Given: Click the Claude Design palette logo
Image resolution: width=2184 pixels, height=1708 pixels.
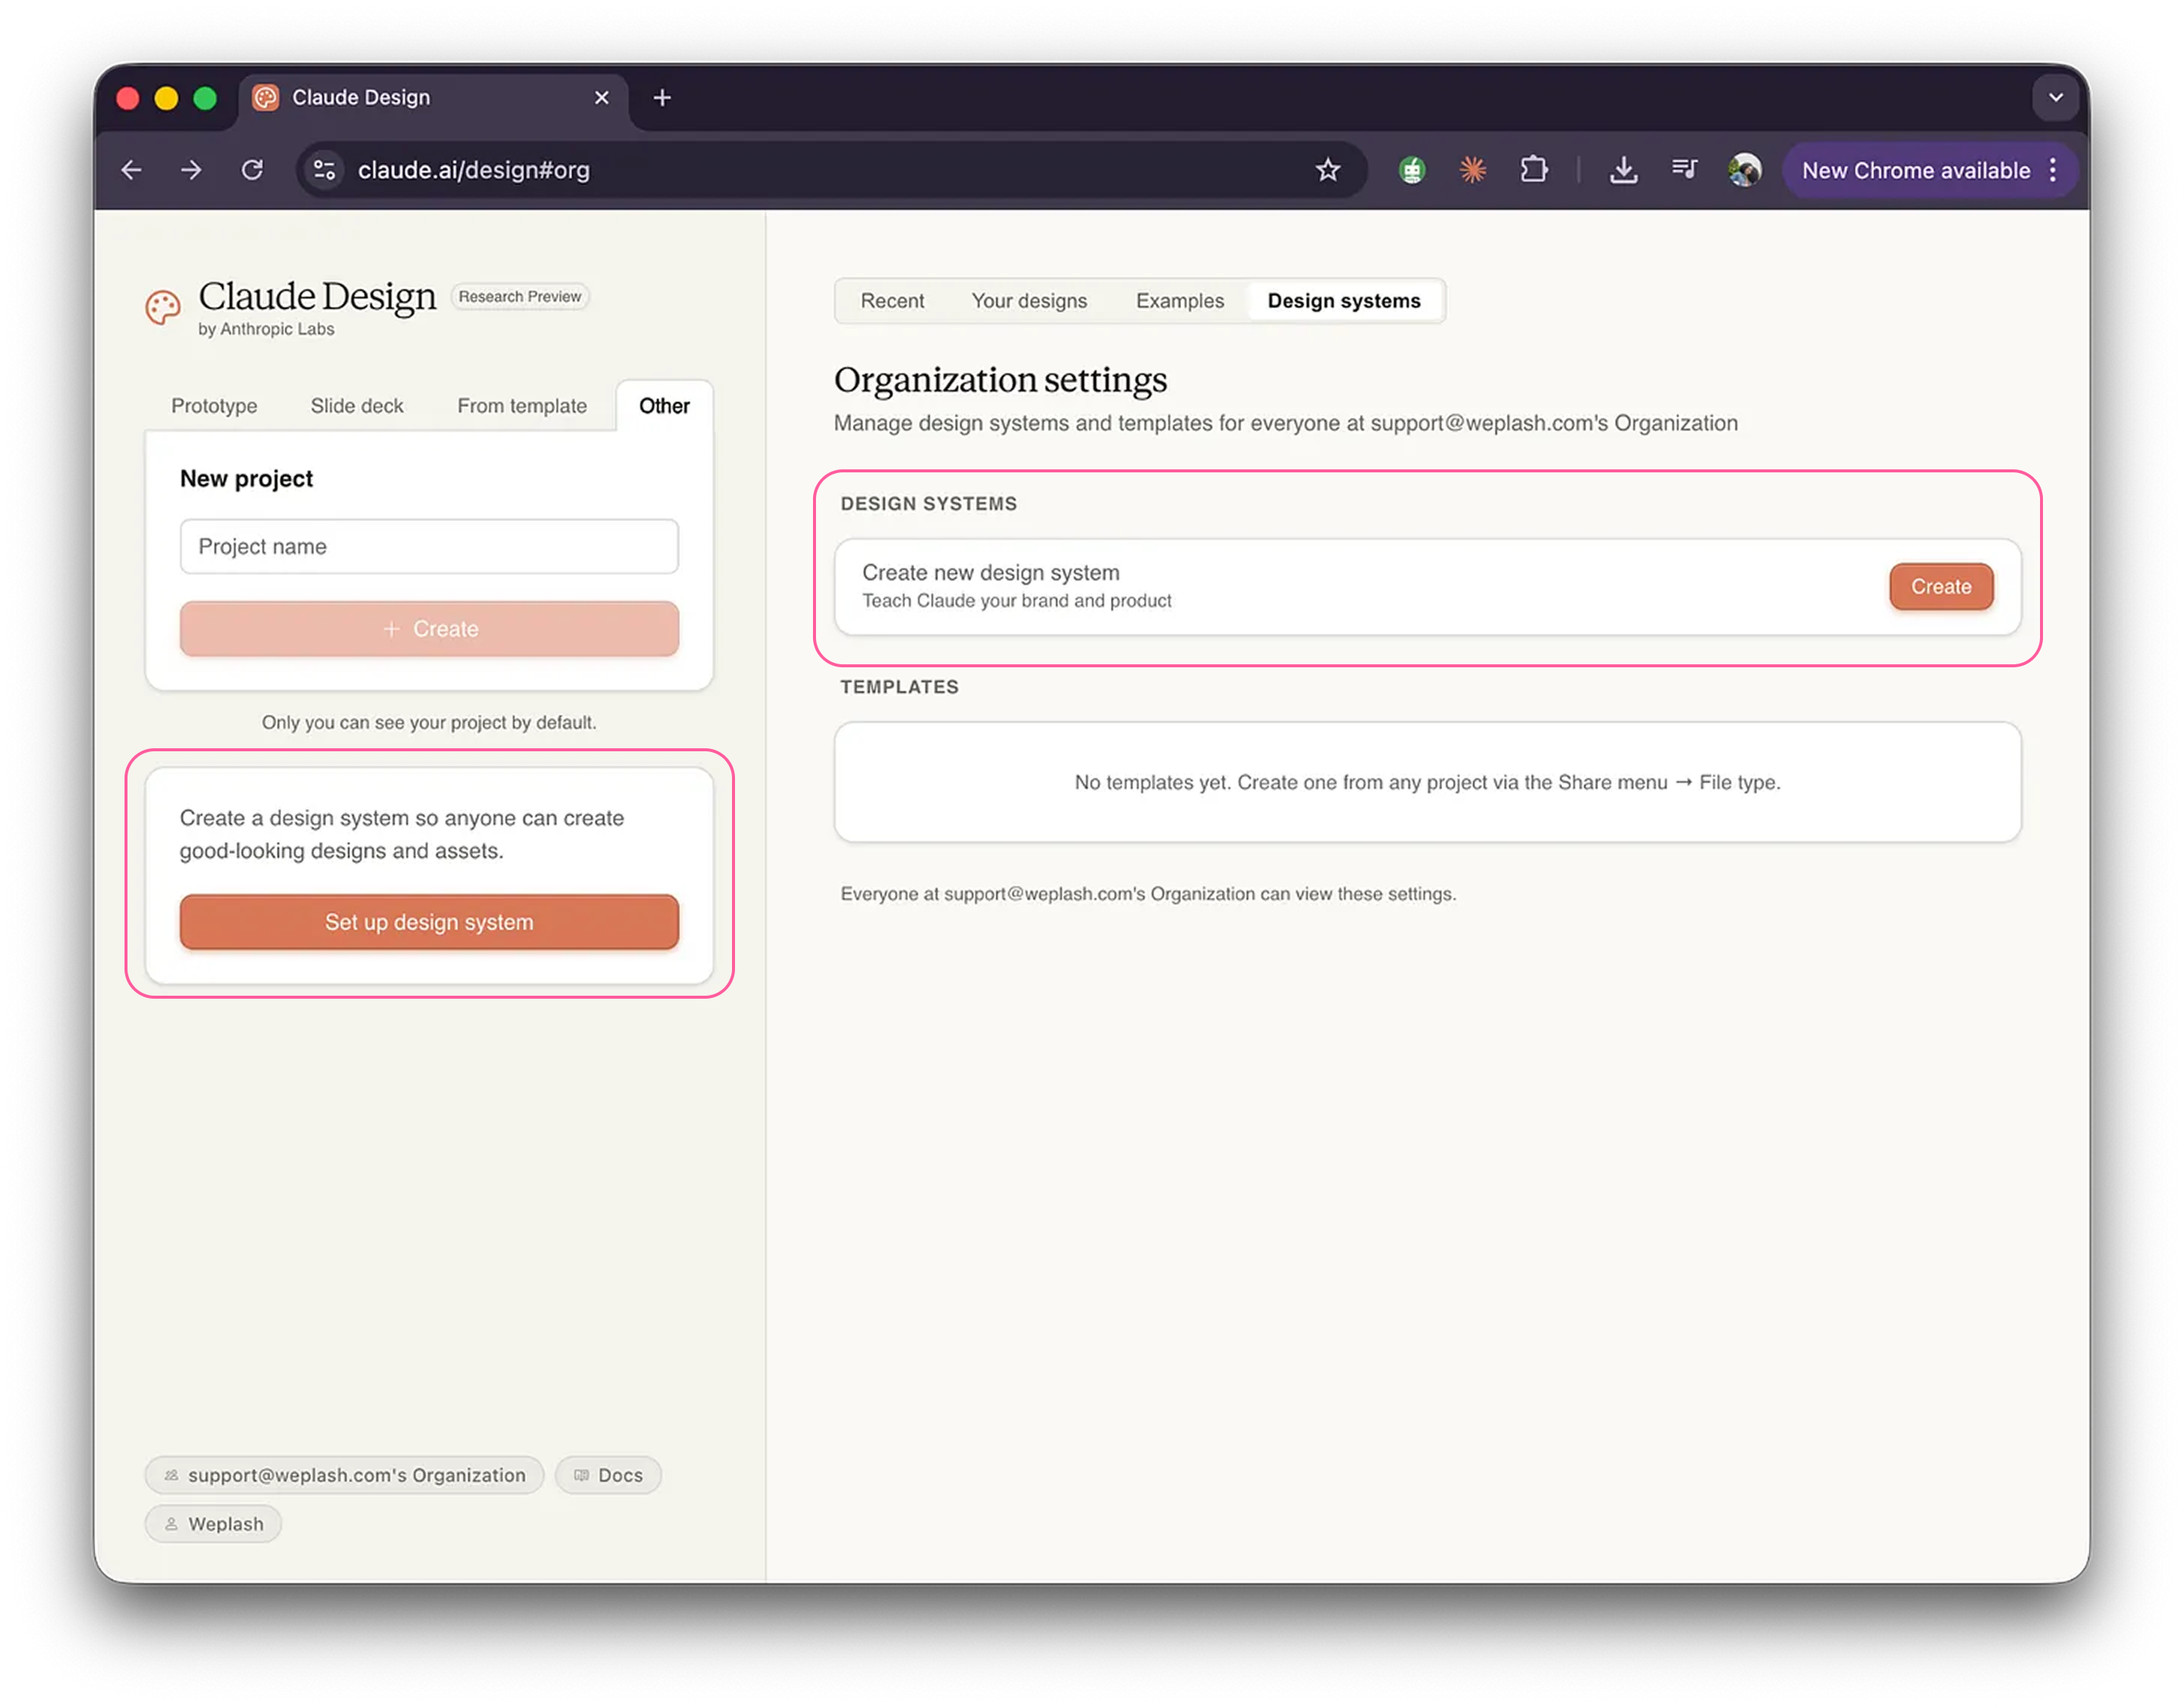Looking at the screenshot, I should click(x=163, y=308).
